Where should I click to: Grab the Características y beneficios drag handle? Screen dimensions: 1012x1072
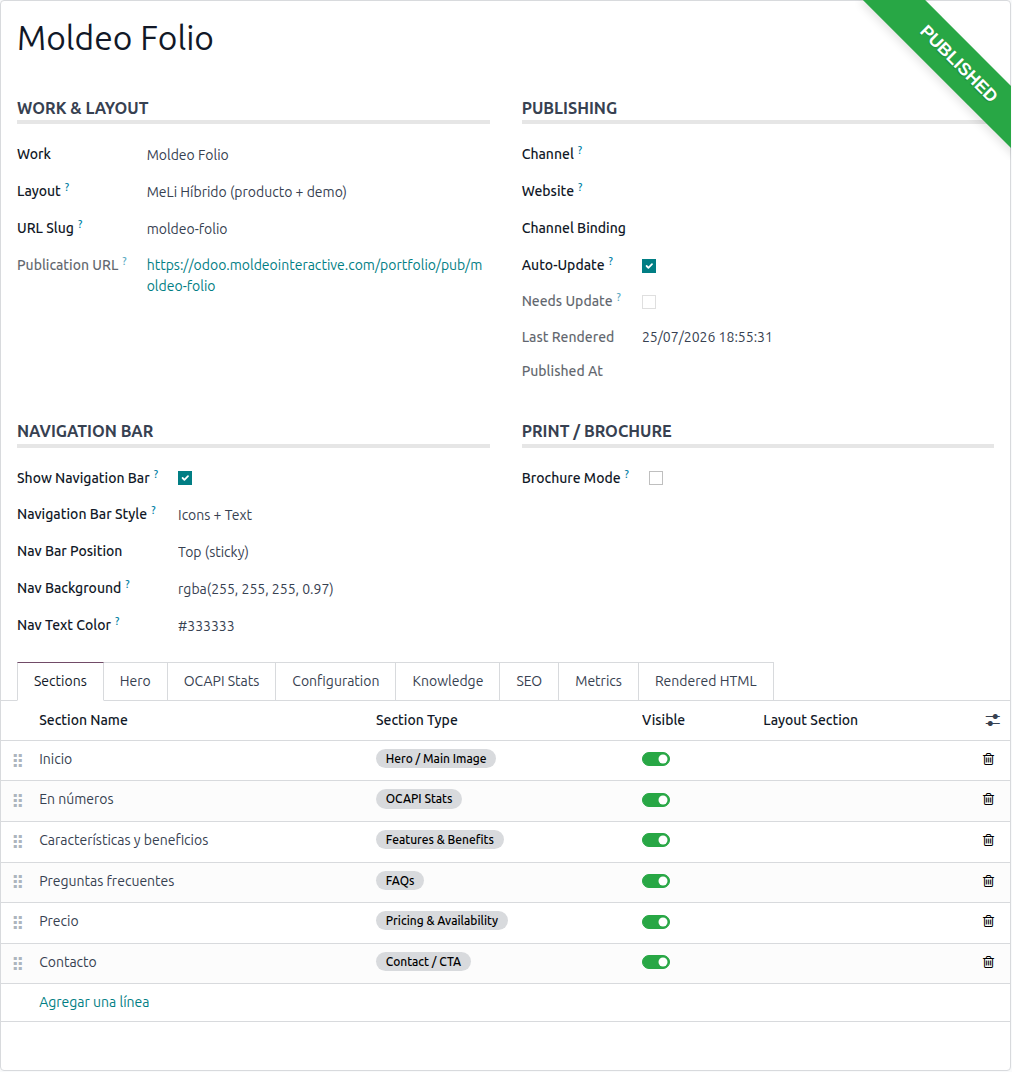click(x=18, y=841)
